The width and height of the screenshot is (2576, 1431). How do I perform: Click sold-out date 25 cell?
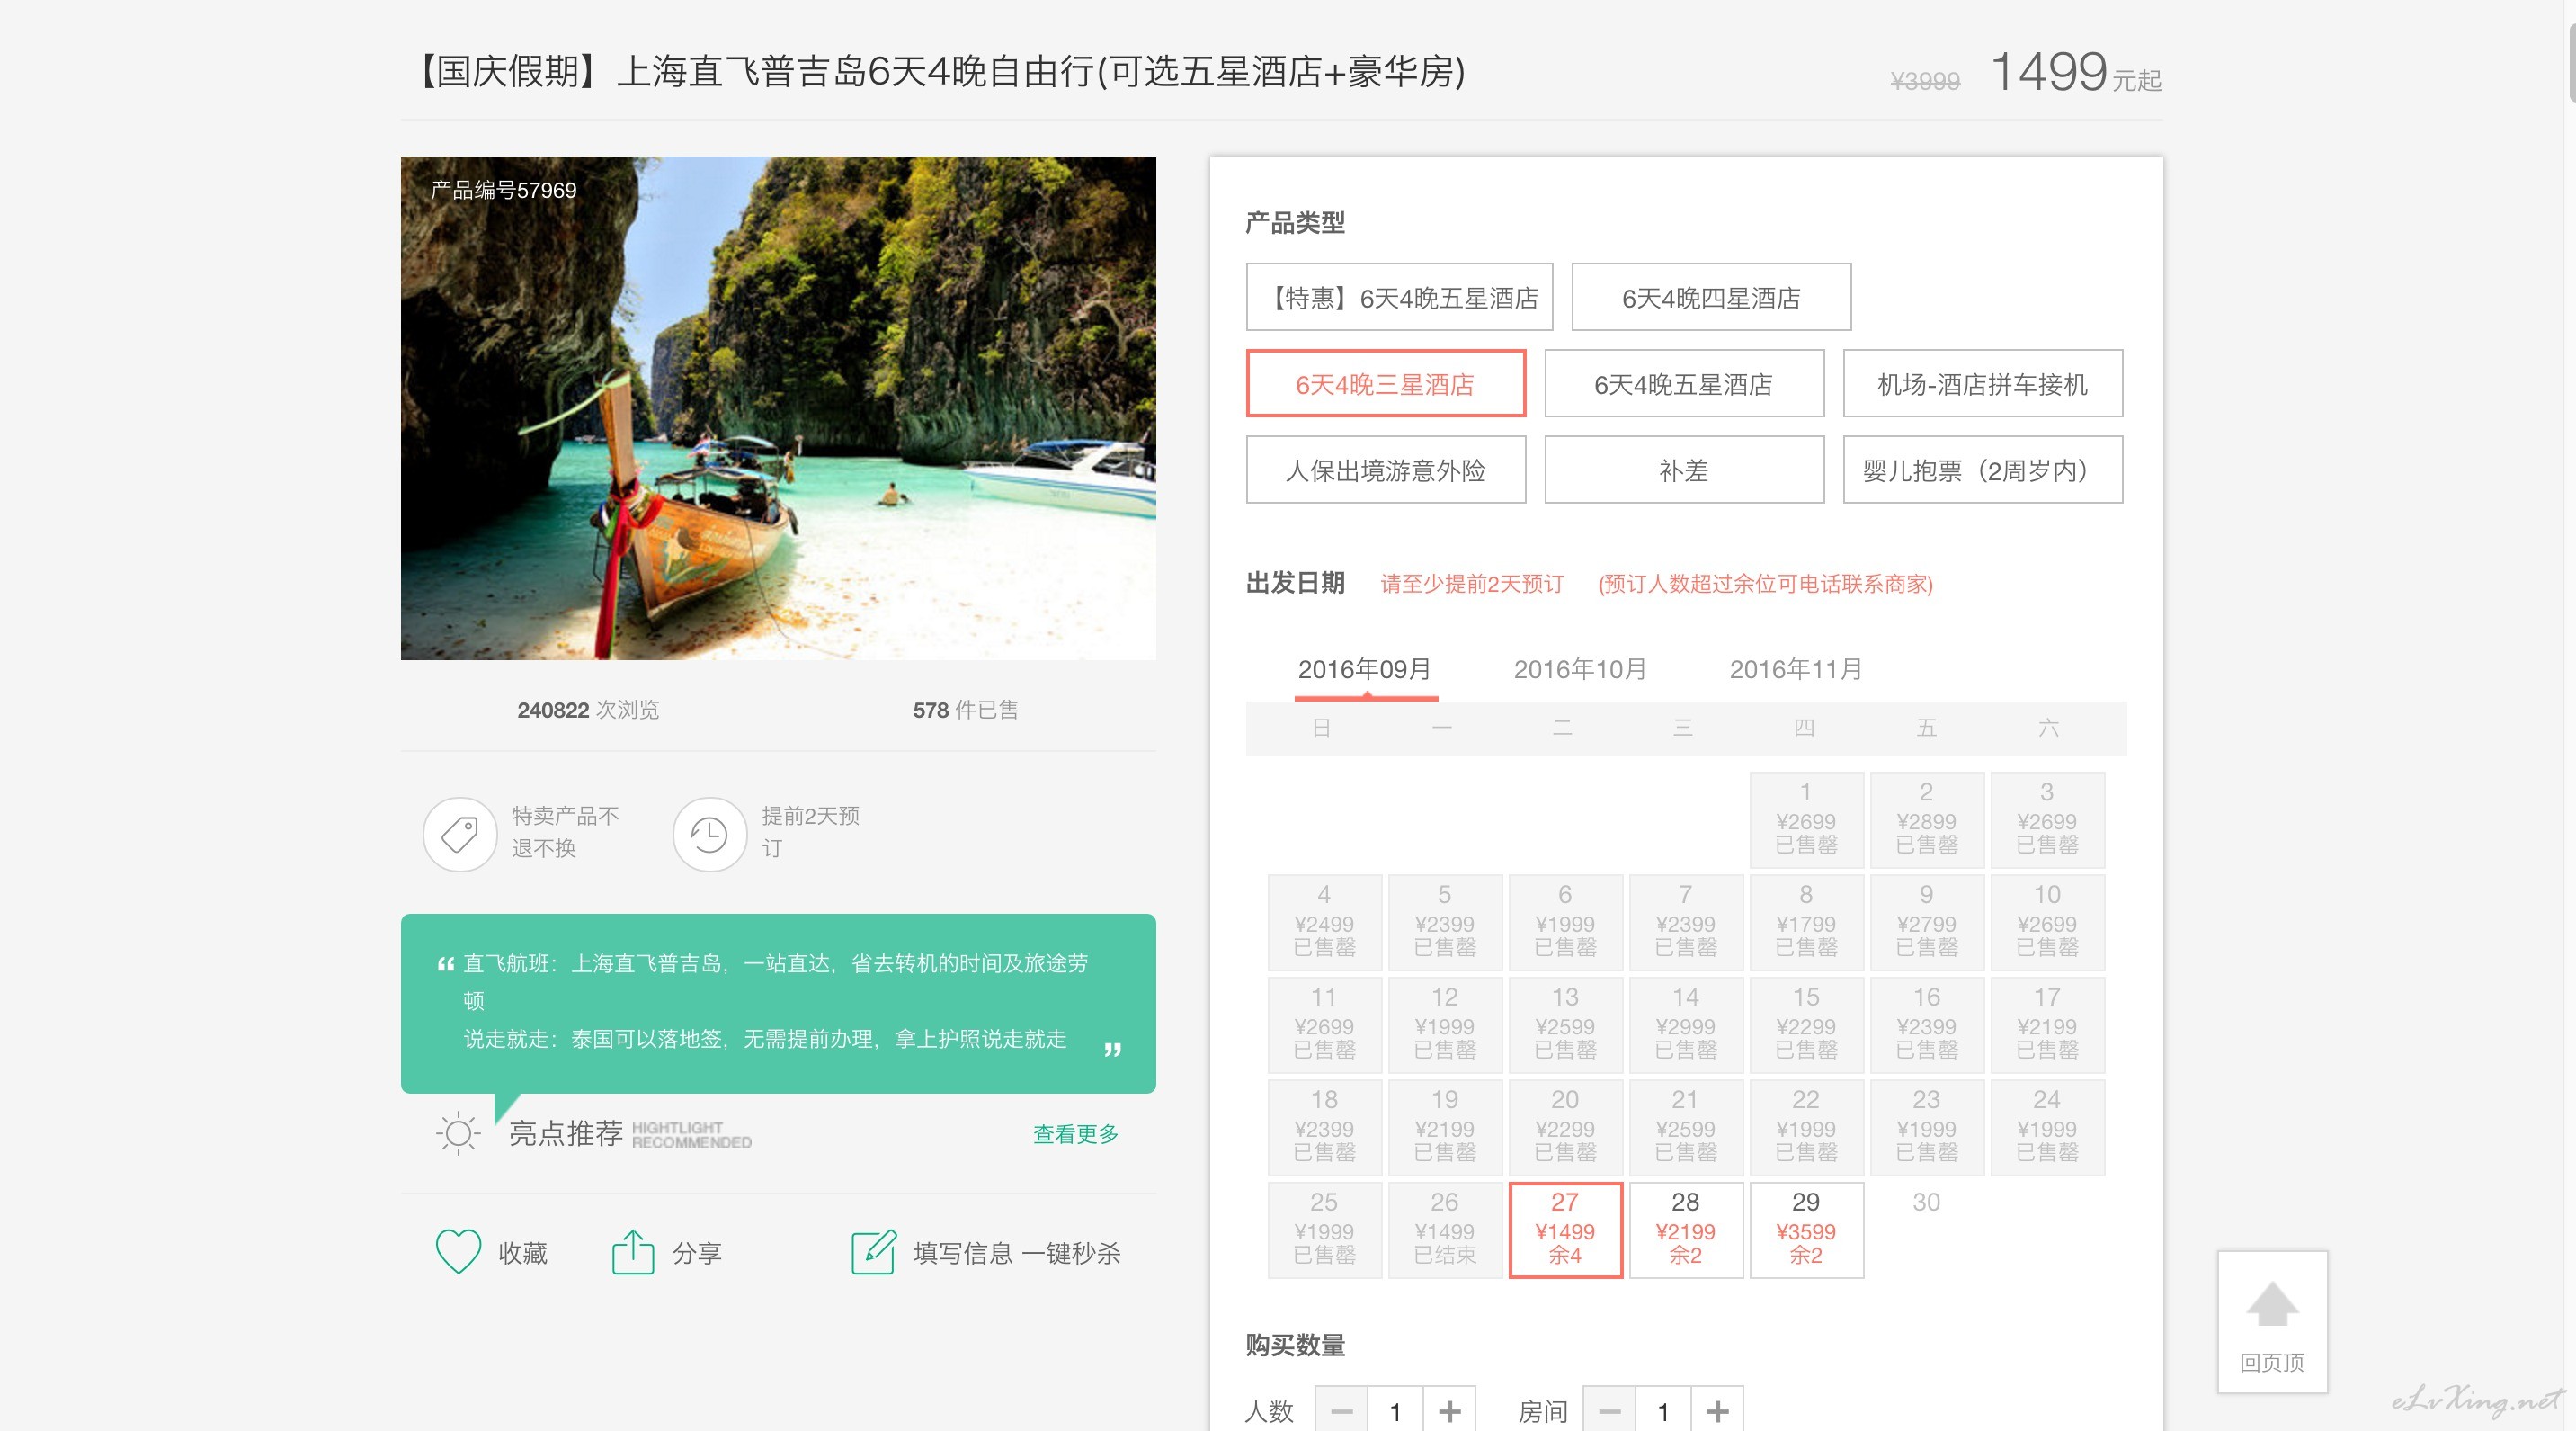click(1324, 1229)
